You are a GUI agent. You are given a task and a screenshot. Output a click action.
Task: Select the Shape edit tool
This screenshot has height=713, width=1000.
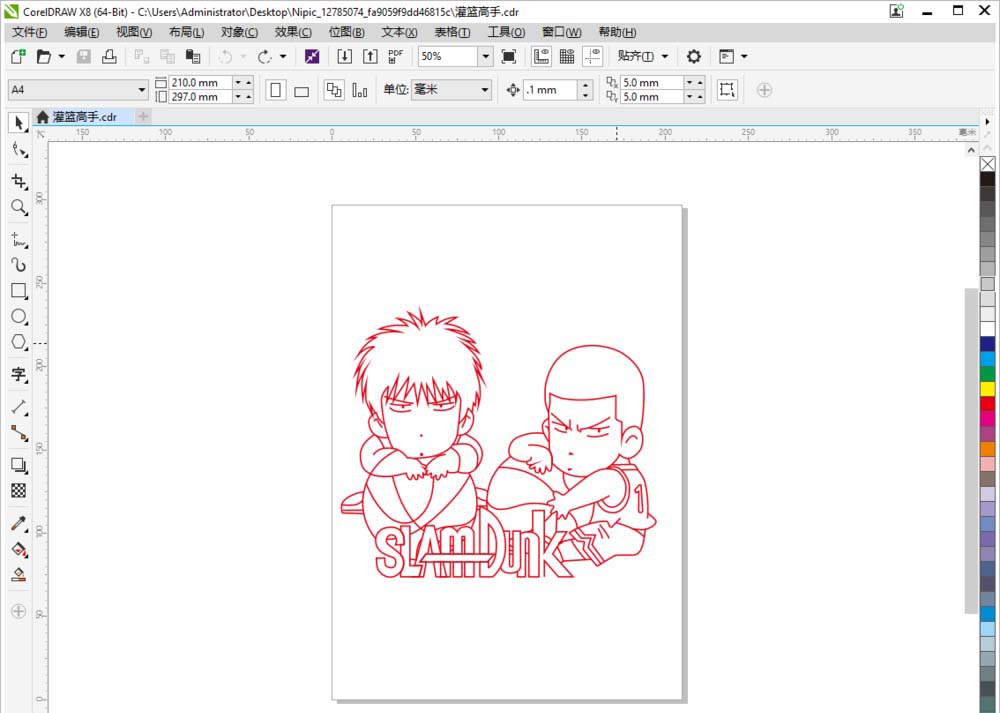19,151
